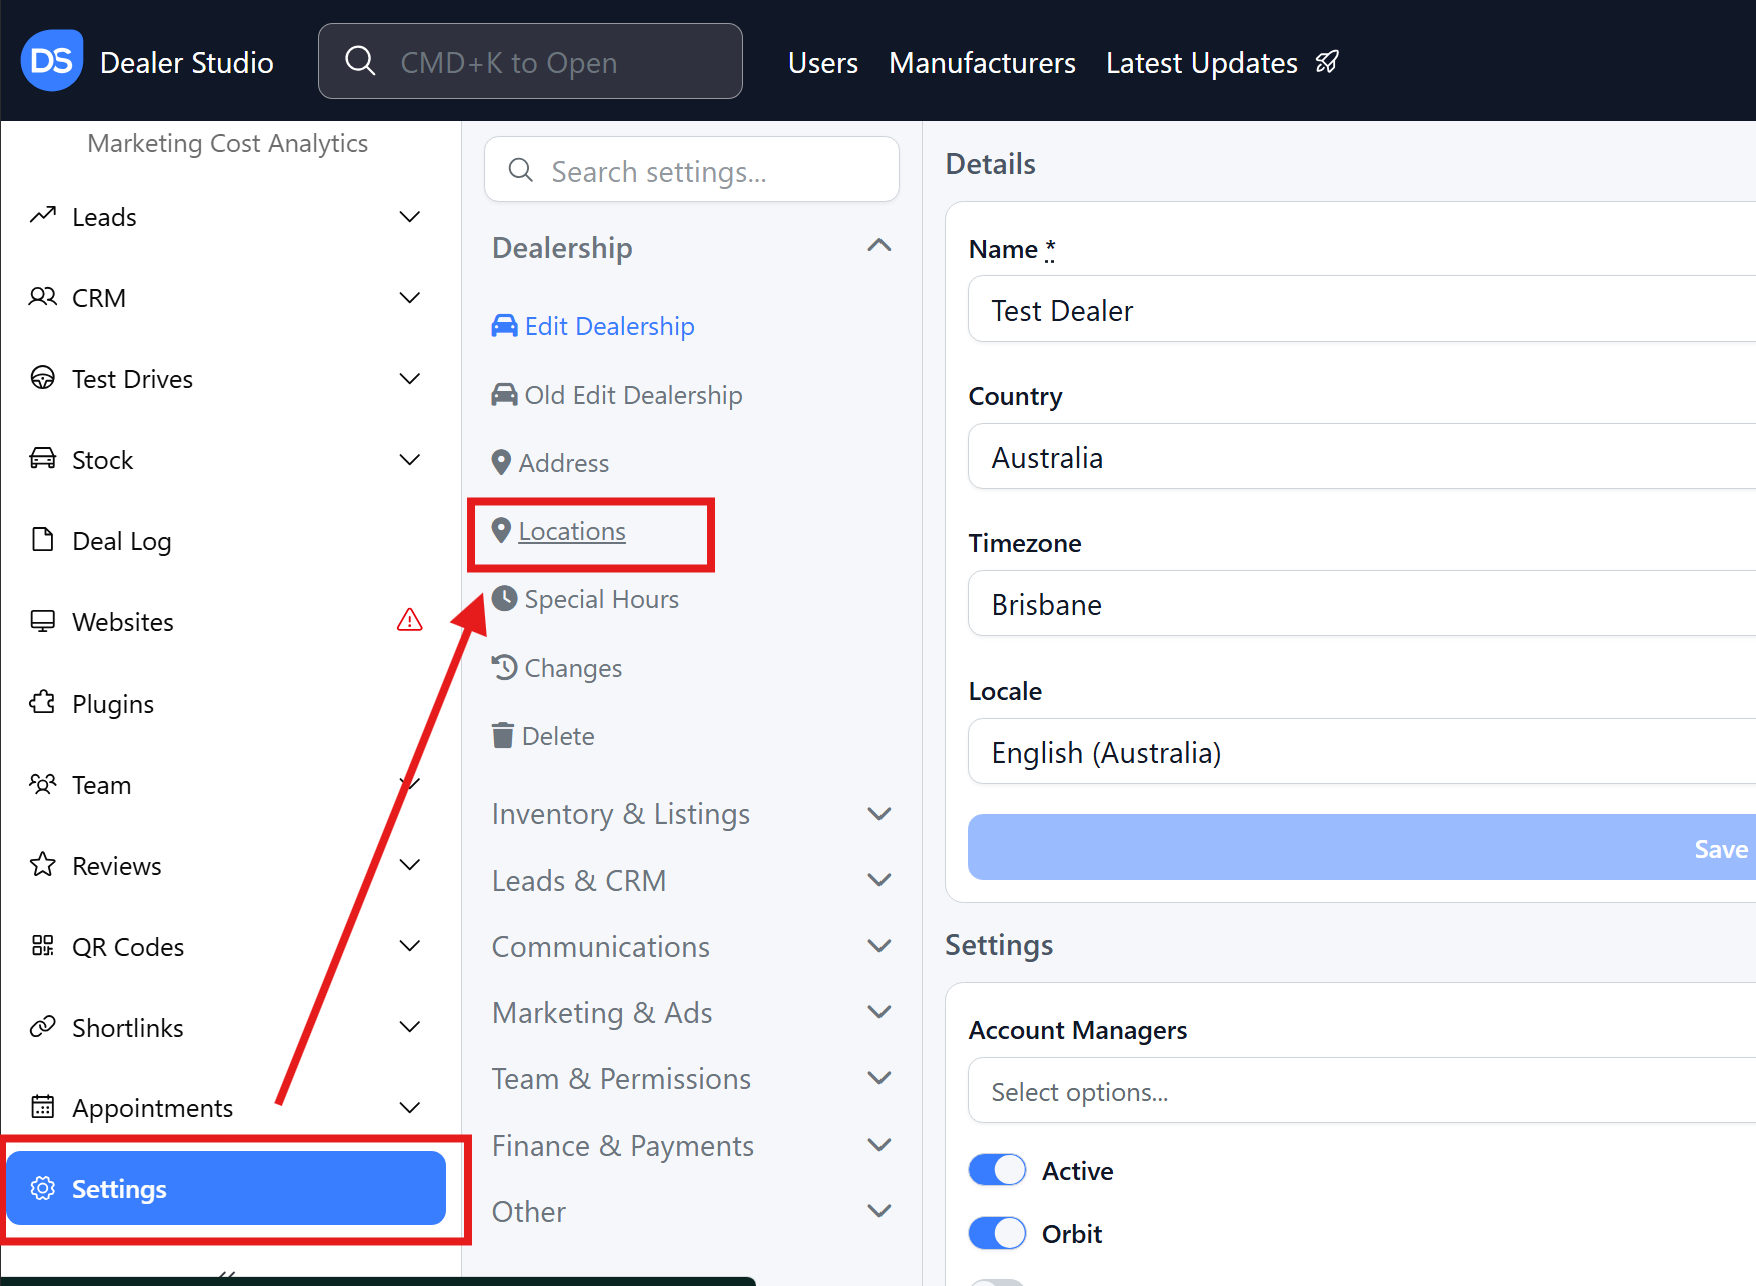Image resolution: width=1756 pixels, height=1286 pixels.
Task: Click the Leads trend arrow icon
Action: [43, 216]
